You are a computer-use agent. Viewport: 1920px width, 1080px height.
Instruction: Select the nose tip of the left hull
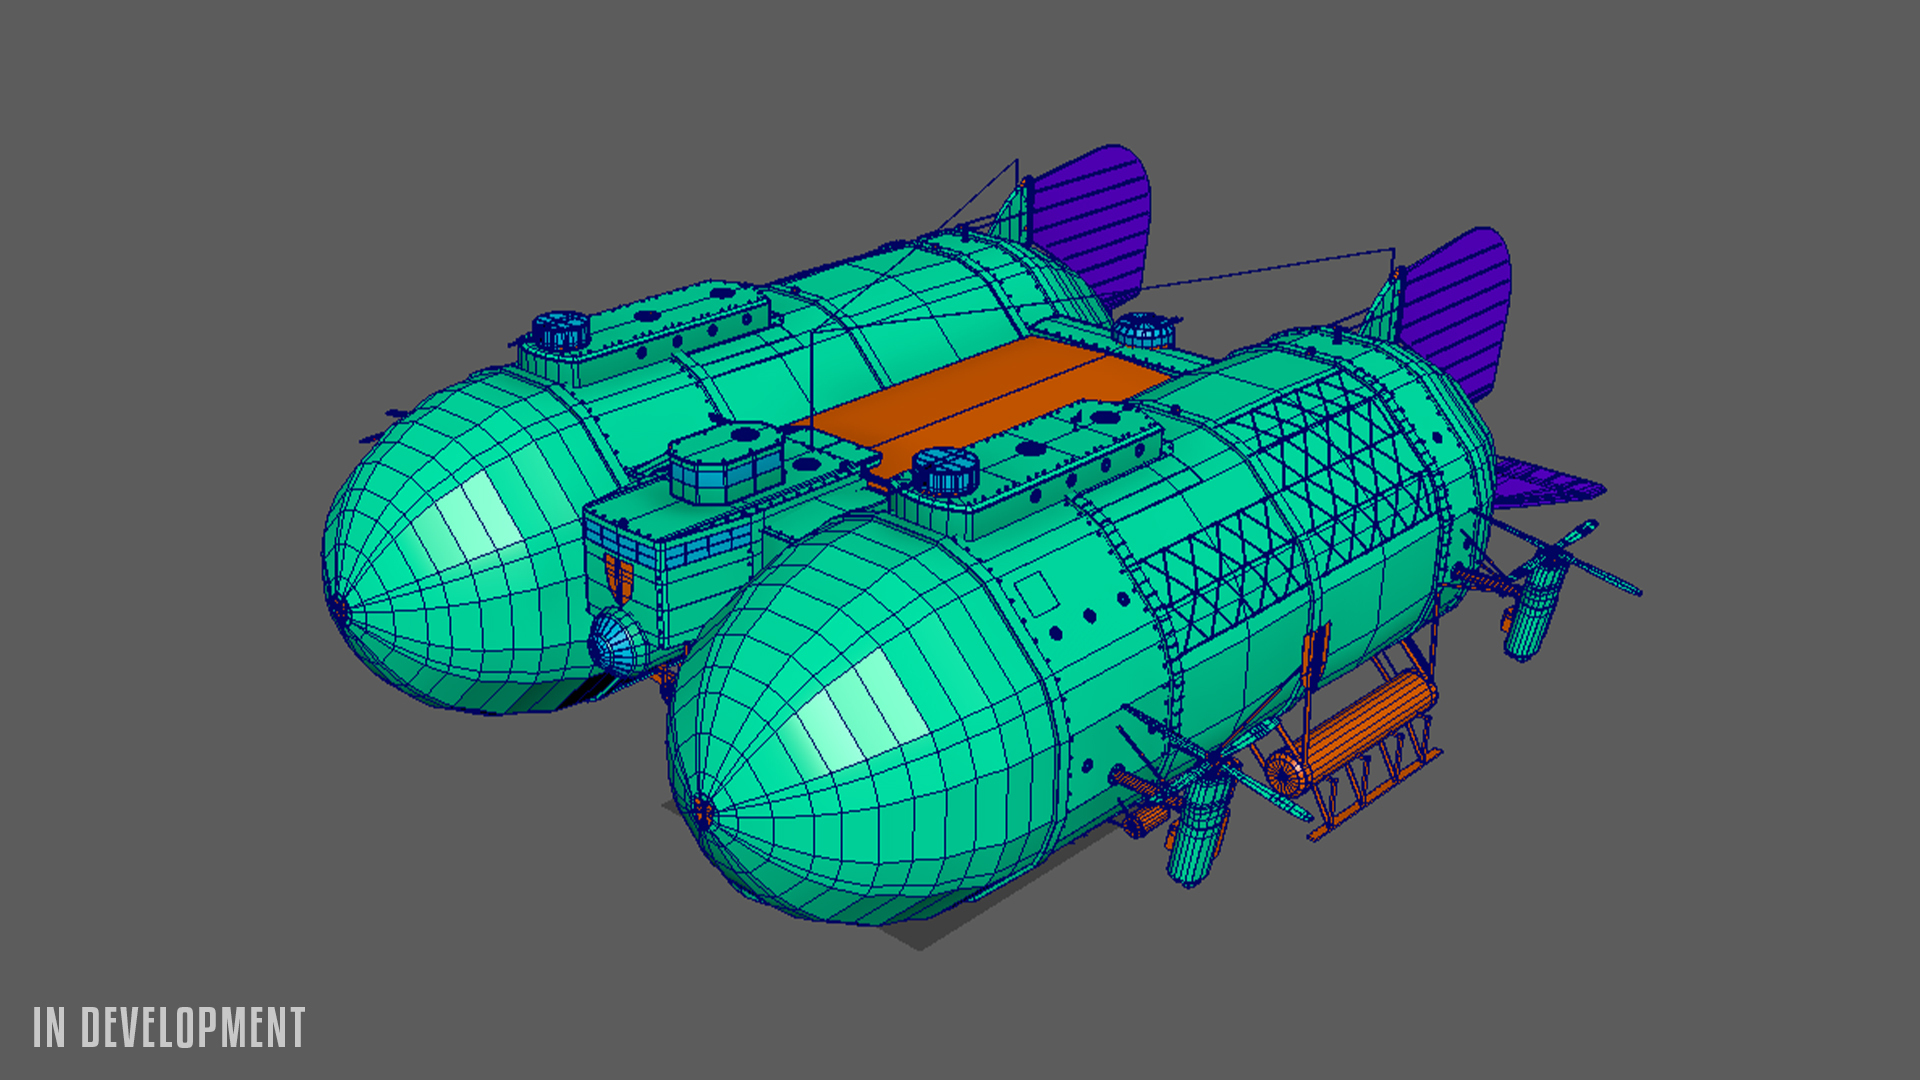[338, 607]
